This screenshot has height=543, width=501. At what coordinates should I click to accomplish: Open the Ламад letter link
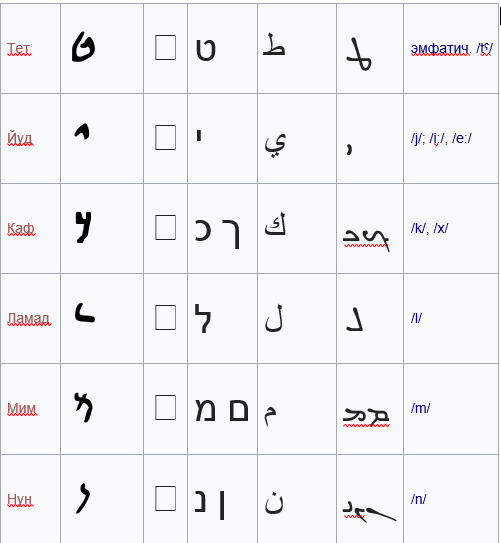(29, 319)
